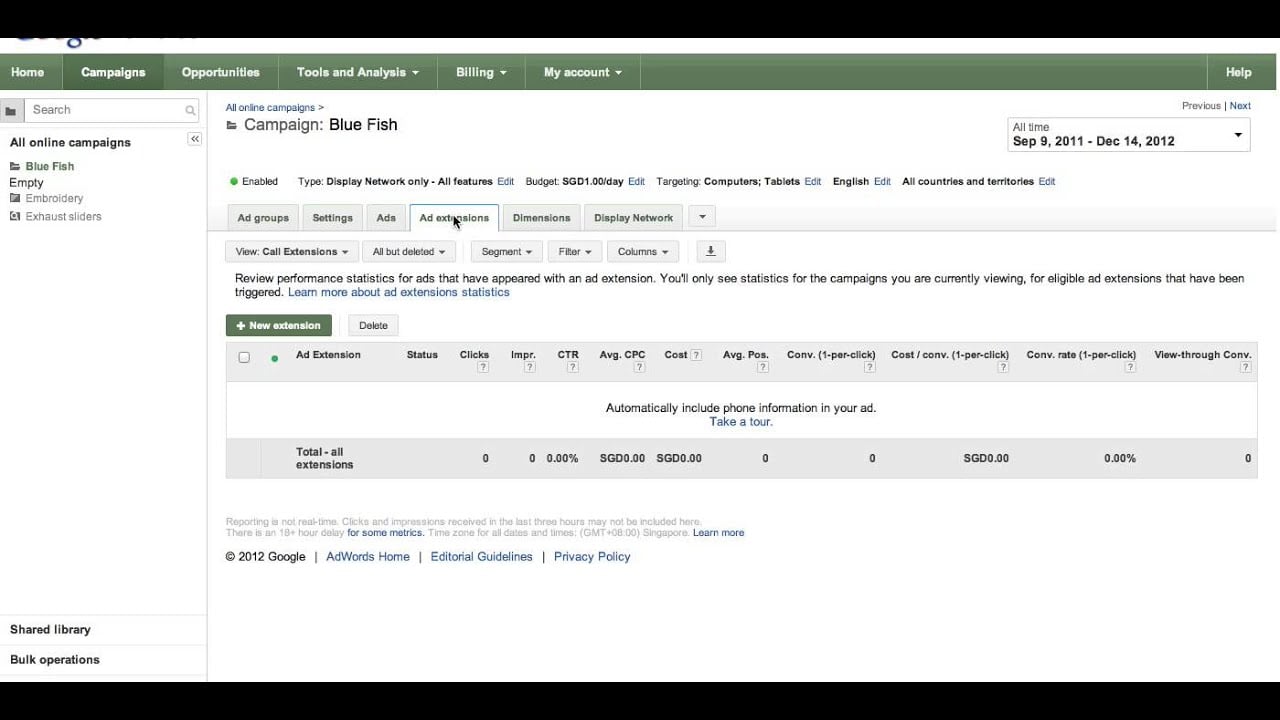Click the help icon under Clicks column
Viewport: 1280px width, 720px height.
click(483, 368)
